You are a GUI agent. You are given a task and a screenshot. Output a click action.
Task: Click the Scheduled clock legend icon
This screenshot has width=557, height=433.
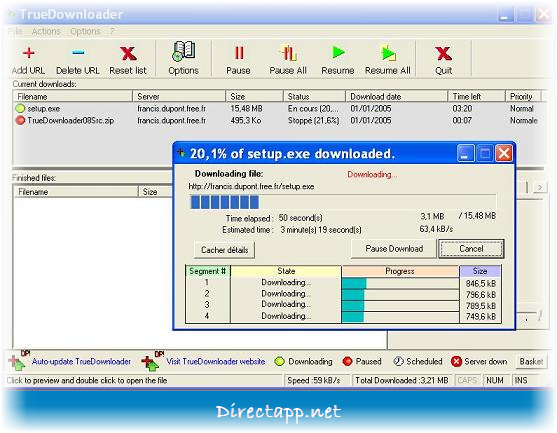pyautogui.click(x=398, y=362)
